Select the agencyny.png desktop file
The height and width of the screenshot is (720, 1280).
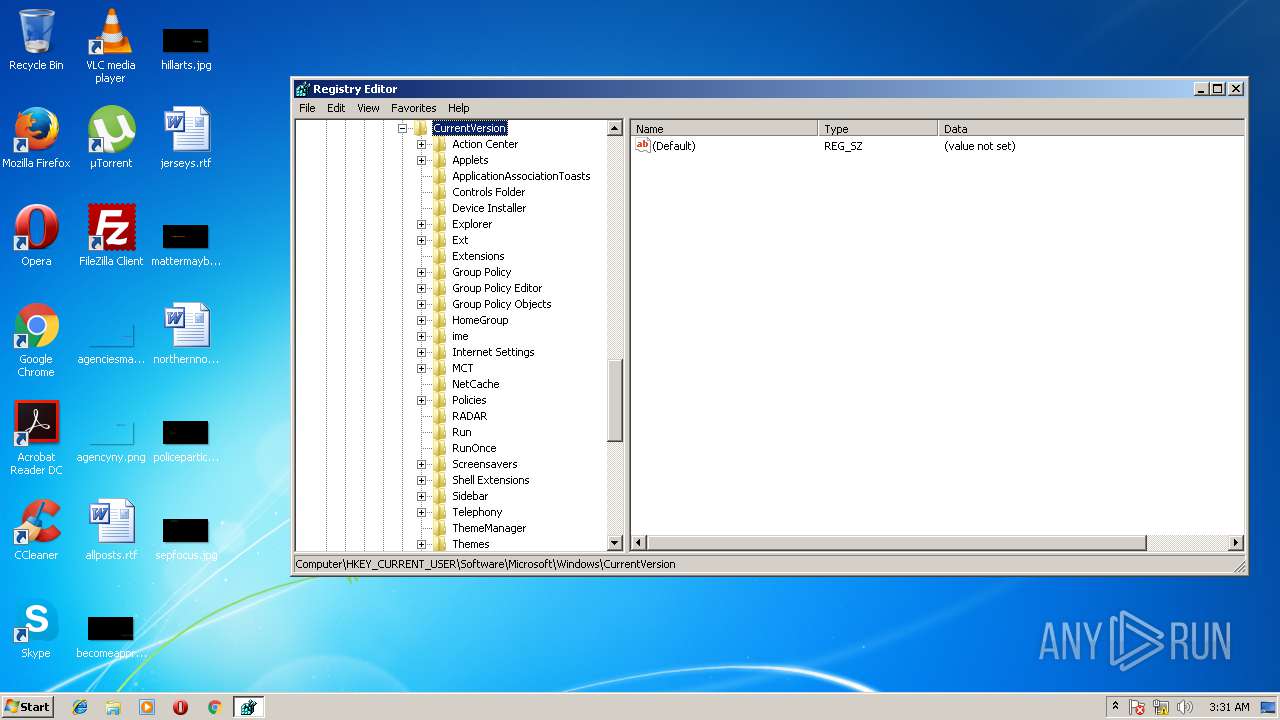(111, 438)
